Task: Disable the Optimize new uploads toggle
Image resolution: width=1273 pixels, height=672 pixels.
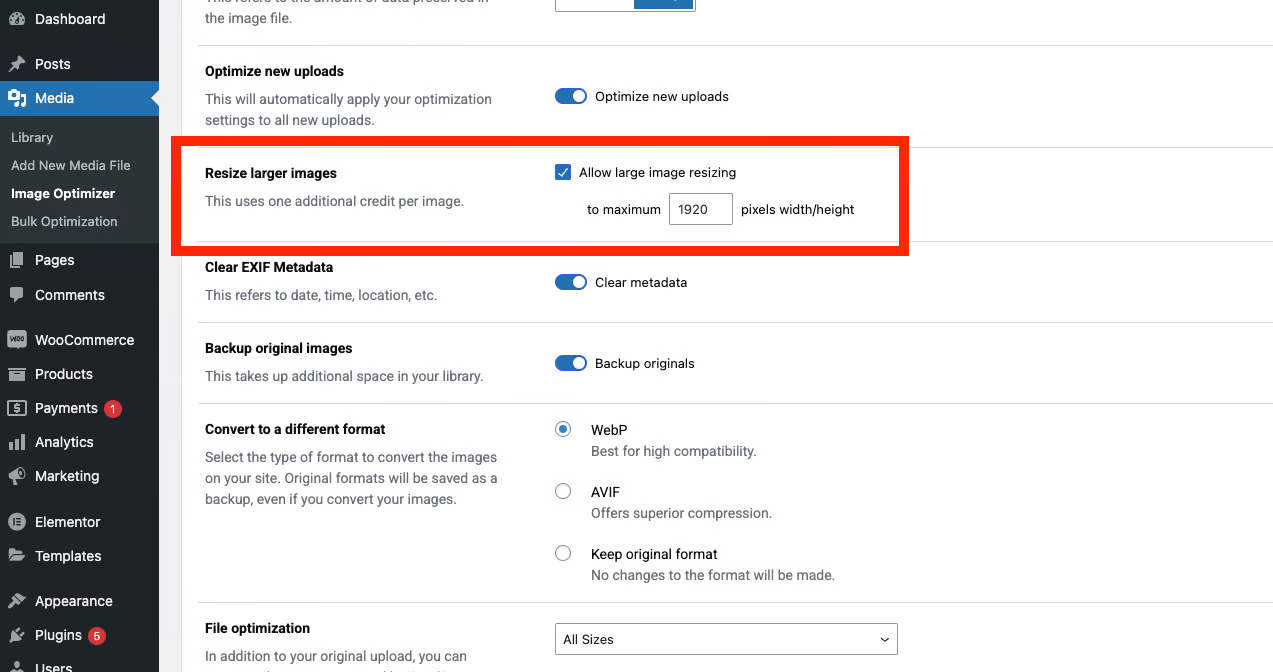Action: click(571, 97)
